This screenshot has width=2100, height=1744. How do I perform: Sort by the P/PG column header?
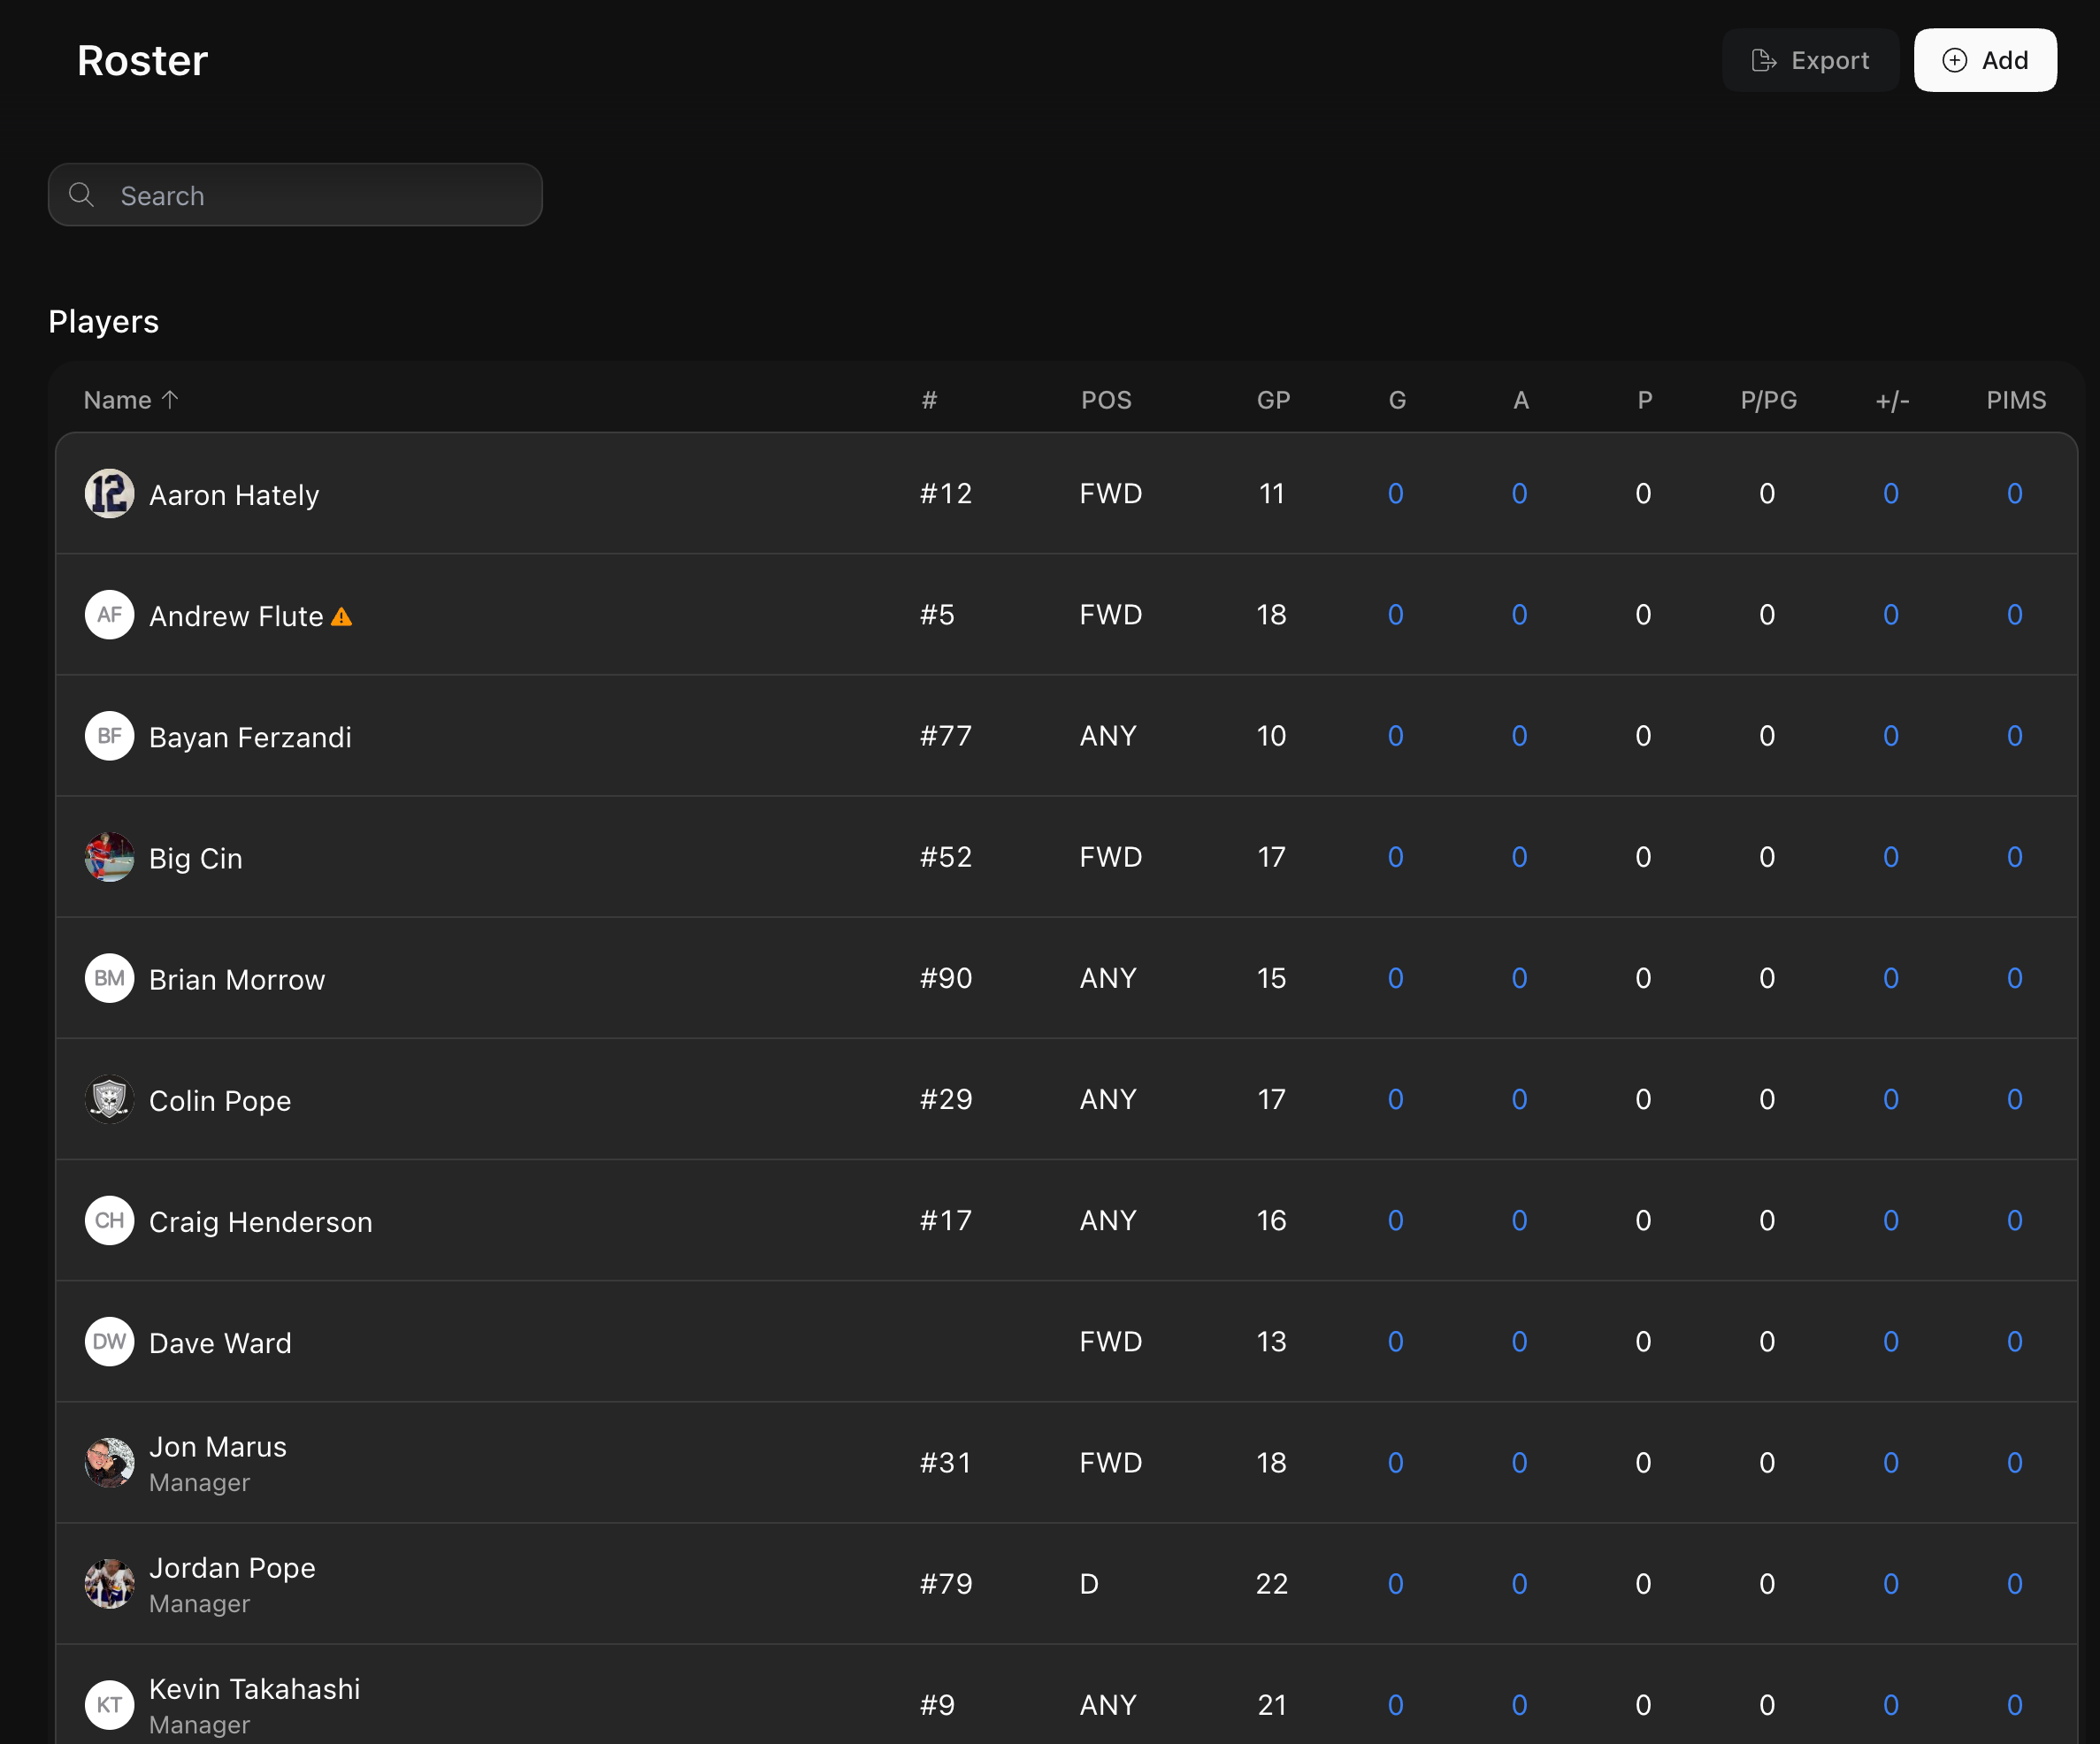(1768, 400)
